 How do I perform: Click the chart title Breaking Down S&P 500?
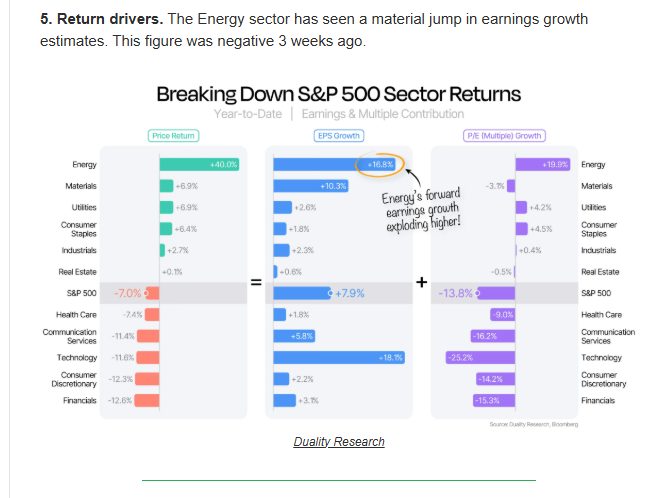338,94
